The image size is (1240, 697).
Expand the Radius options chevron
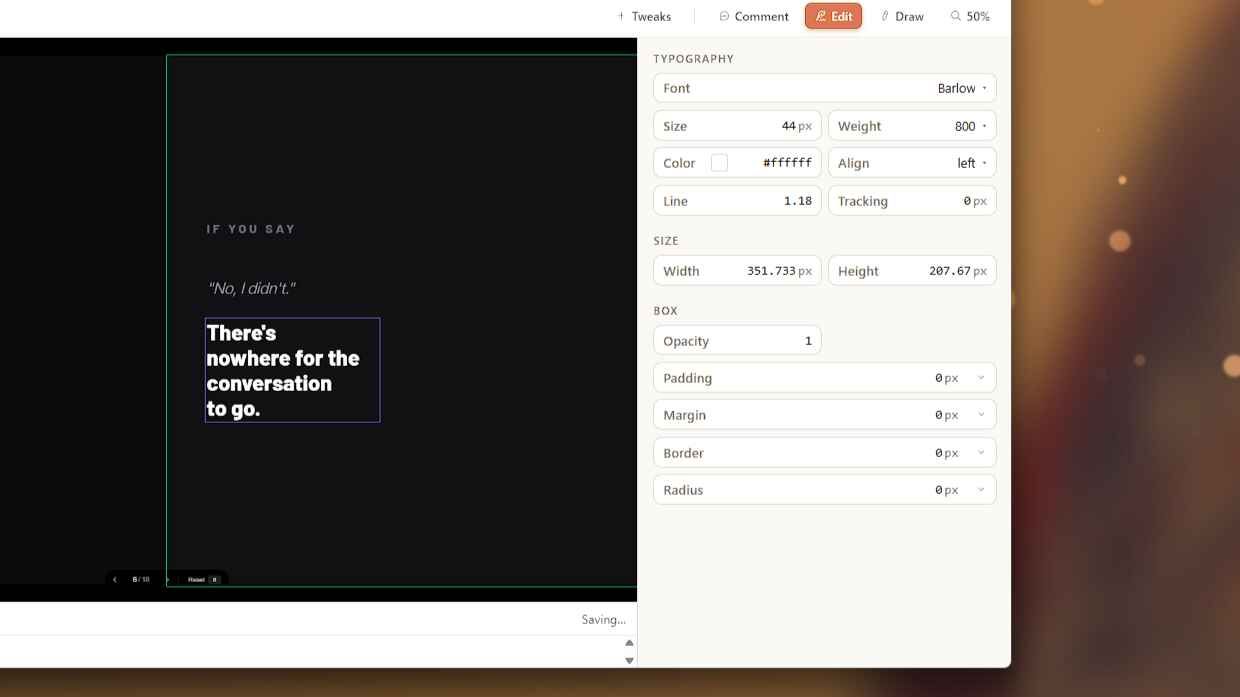981,490
